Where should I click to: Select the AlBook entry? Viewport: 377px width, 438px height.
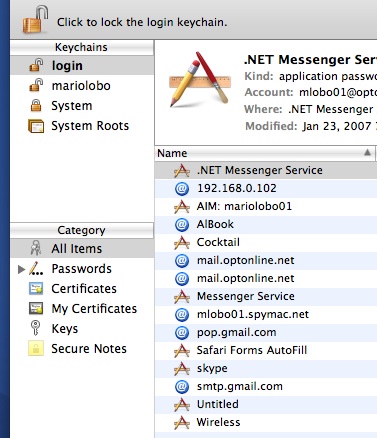(266, 224)
